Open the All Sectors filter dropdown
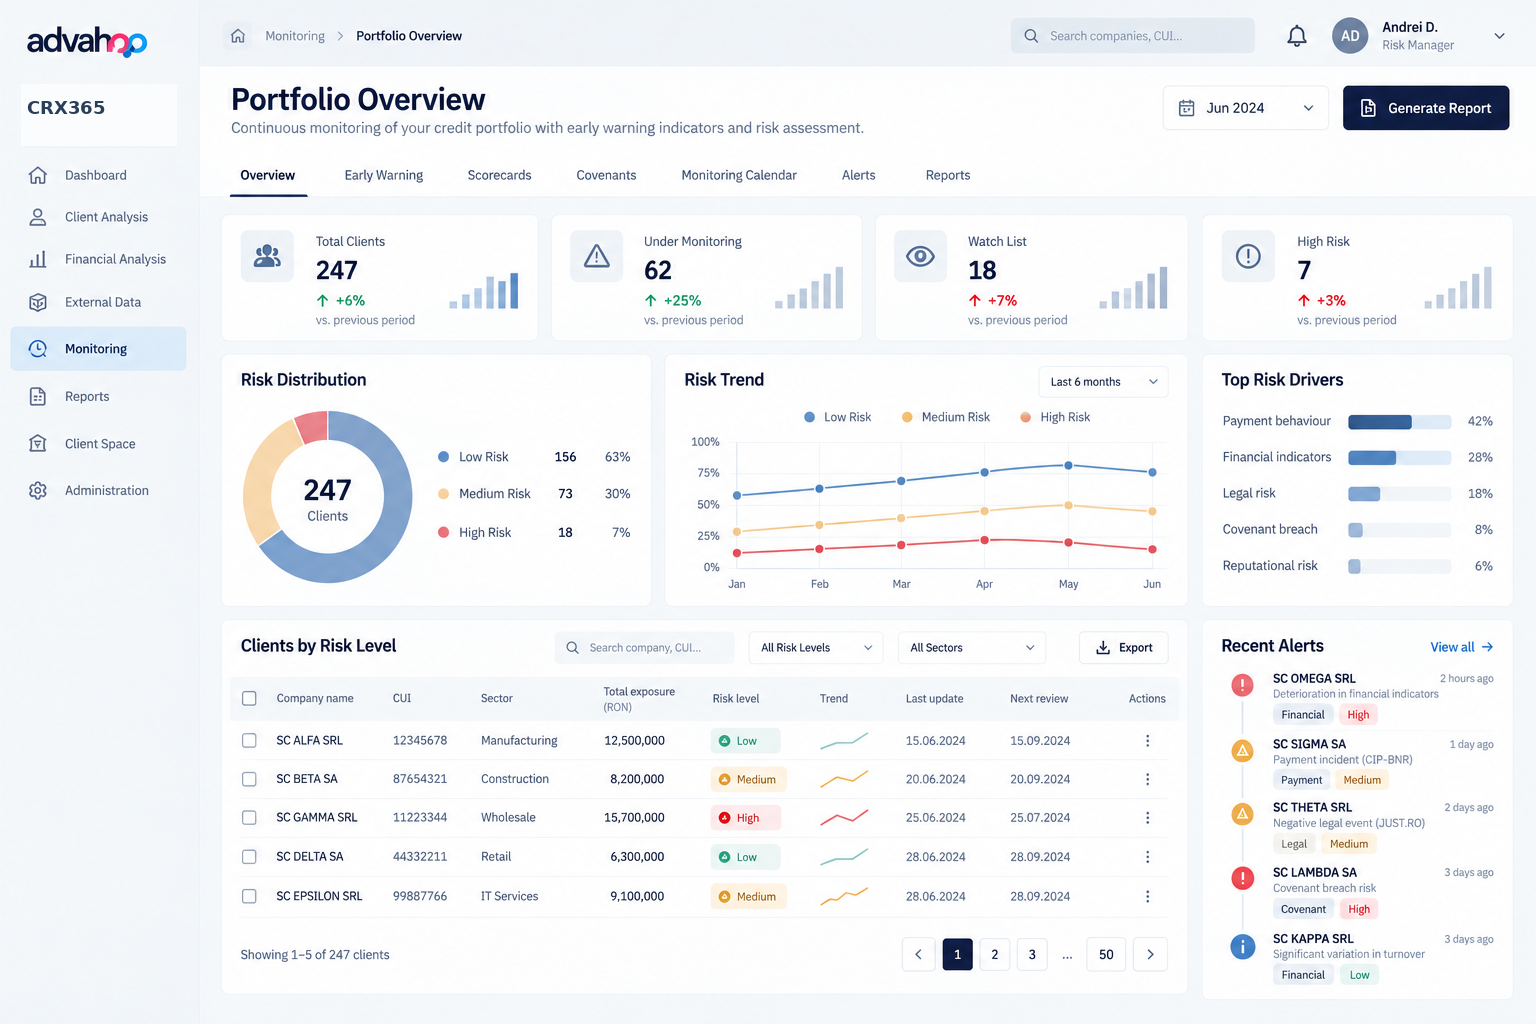The height and width of the screenshot is (1024, 1536). pos(972,648)
